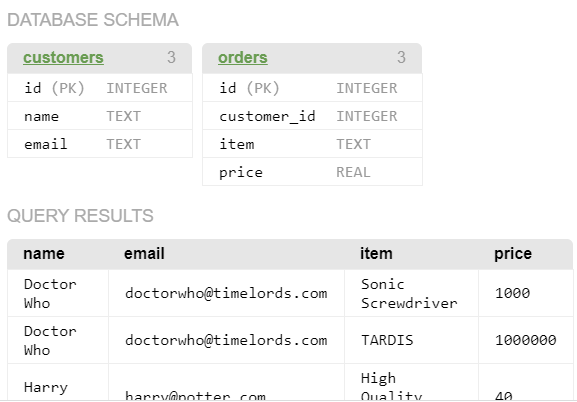The width and height of the screenshot is (577, 402).
Task: Select the customers email column row
Action: 100,144
